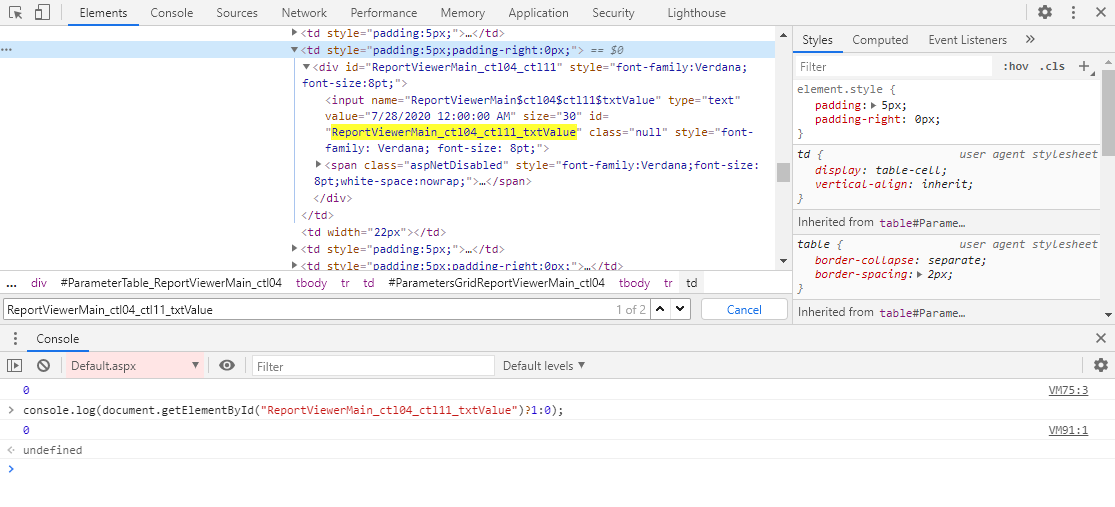Open VM91:1 source link
1115x507 pixels.
[1068, 429]
